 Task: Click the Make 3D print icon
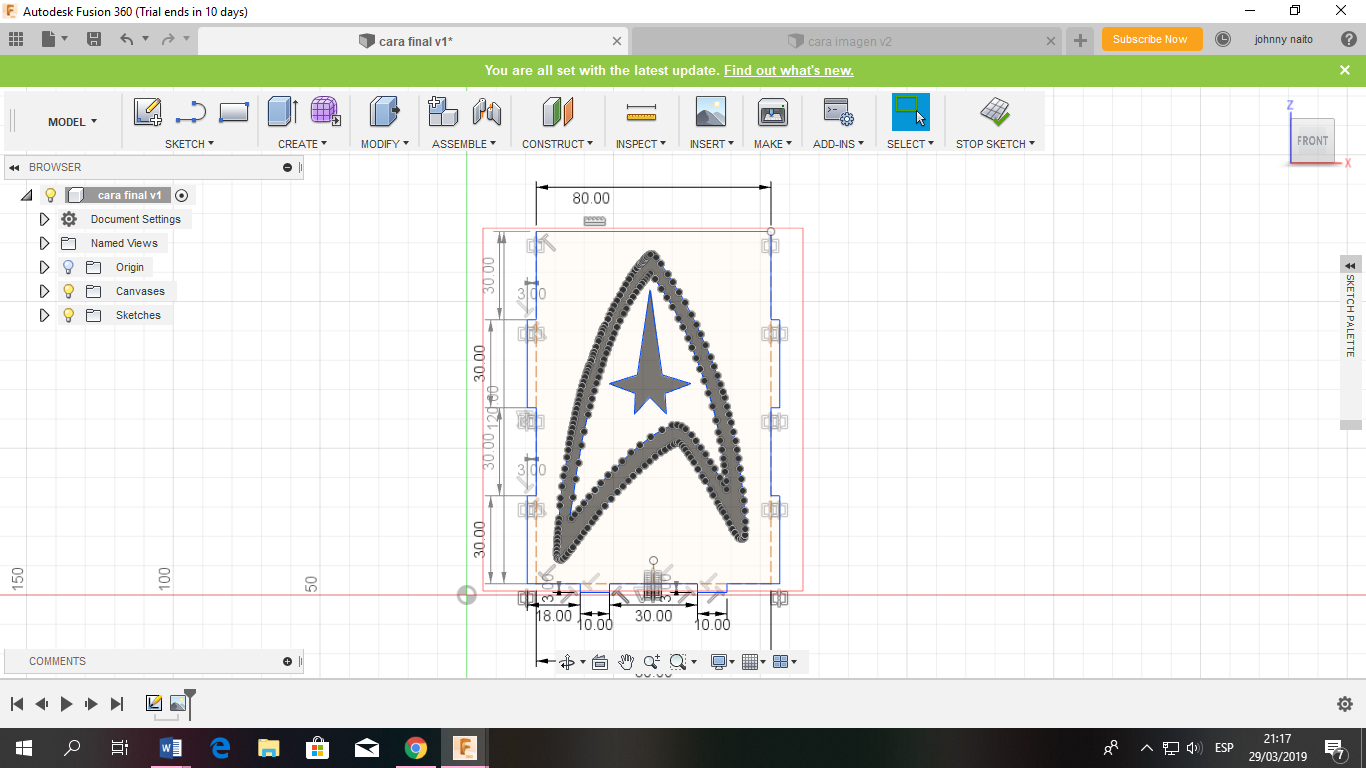click(x=773, y=112)
